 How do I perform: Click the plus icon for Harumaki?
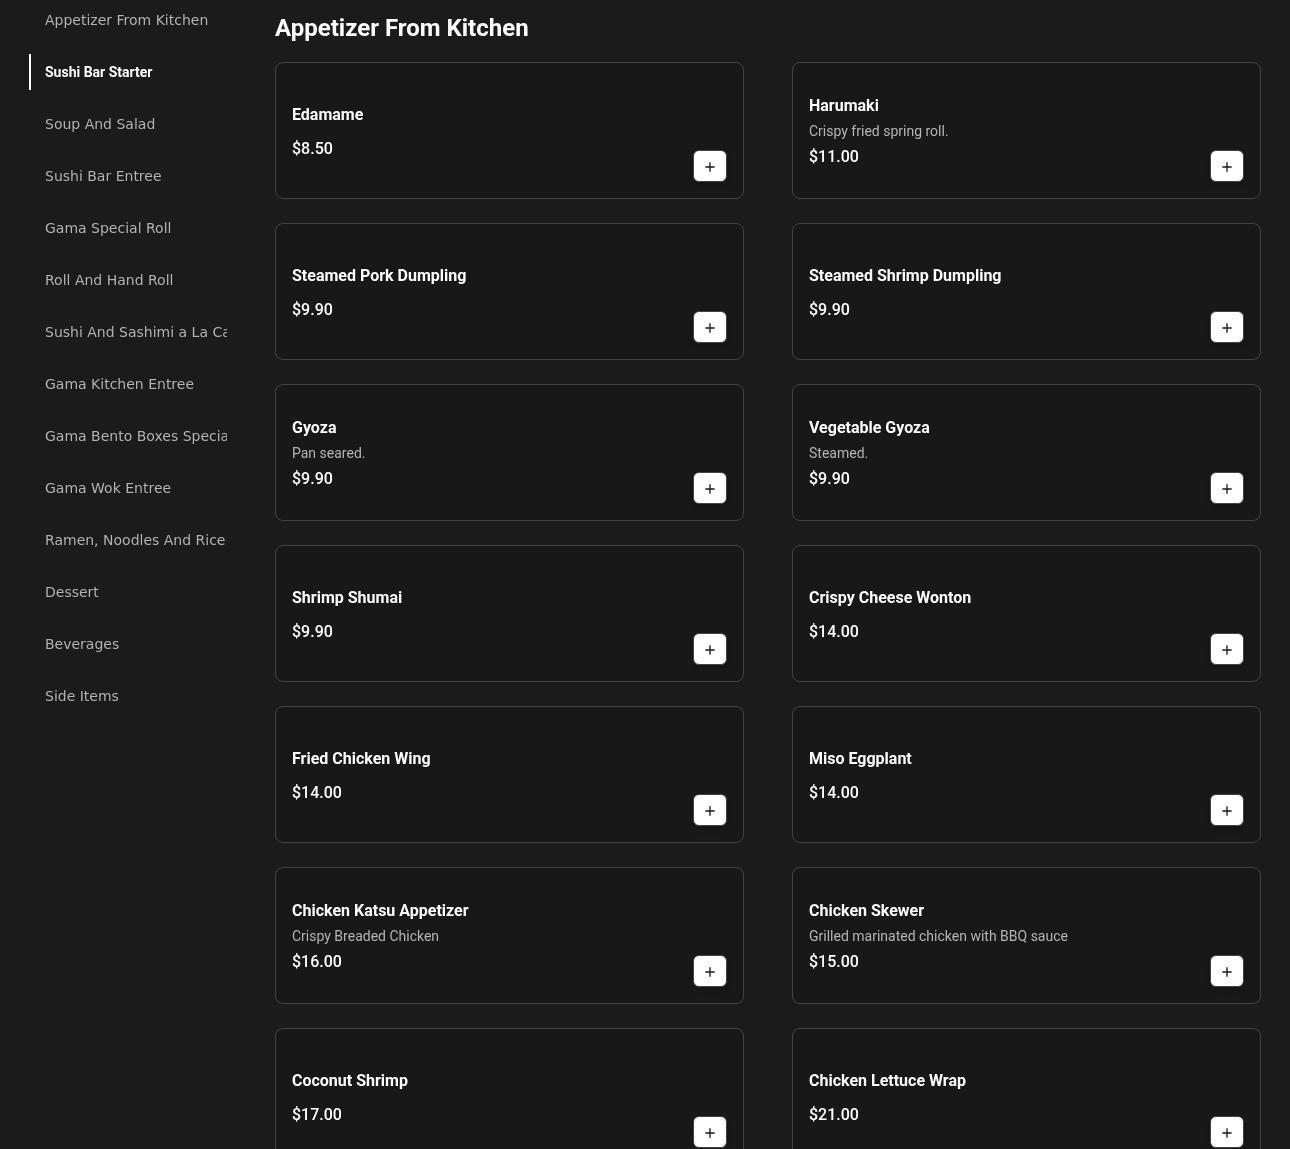click(1226, 167)
